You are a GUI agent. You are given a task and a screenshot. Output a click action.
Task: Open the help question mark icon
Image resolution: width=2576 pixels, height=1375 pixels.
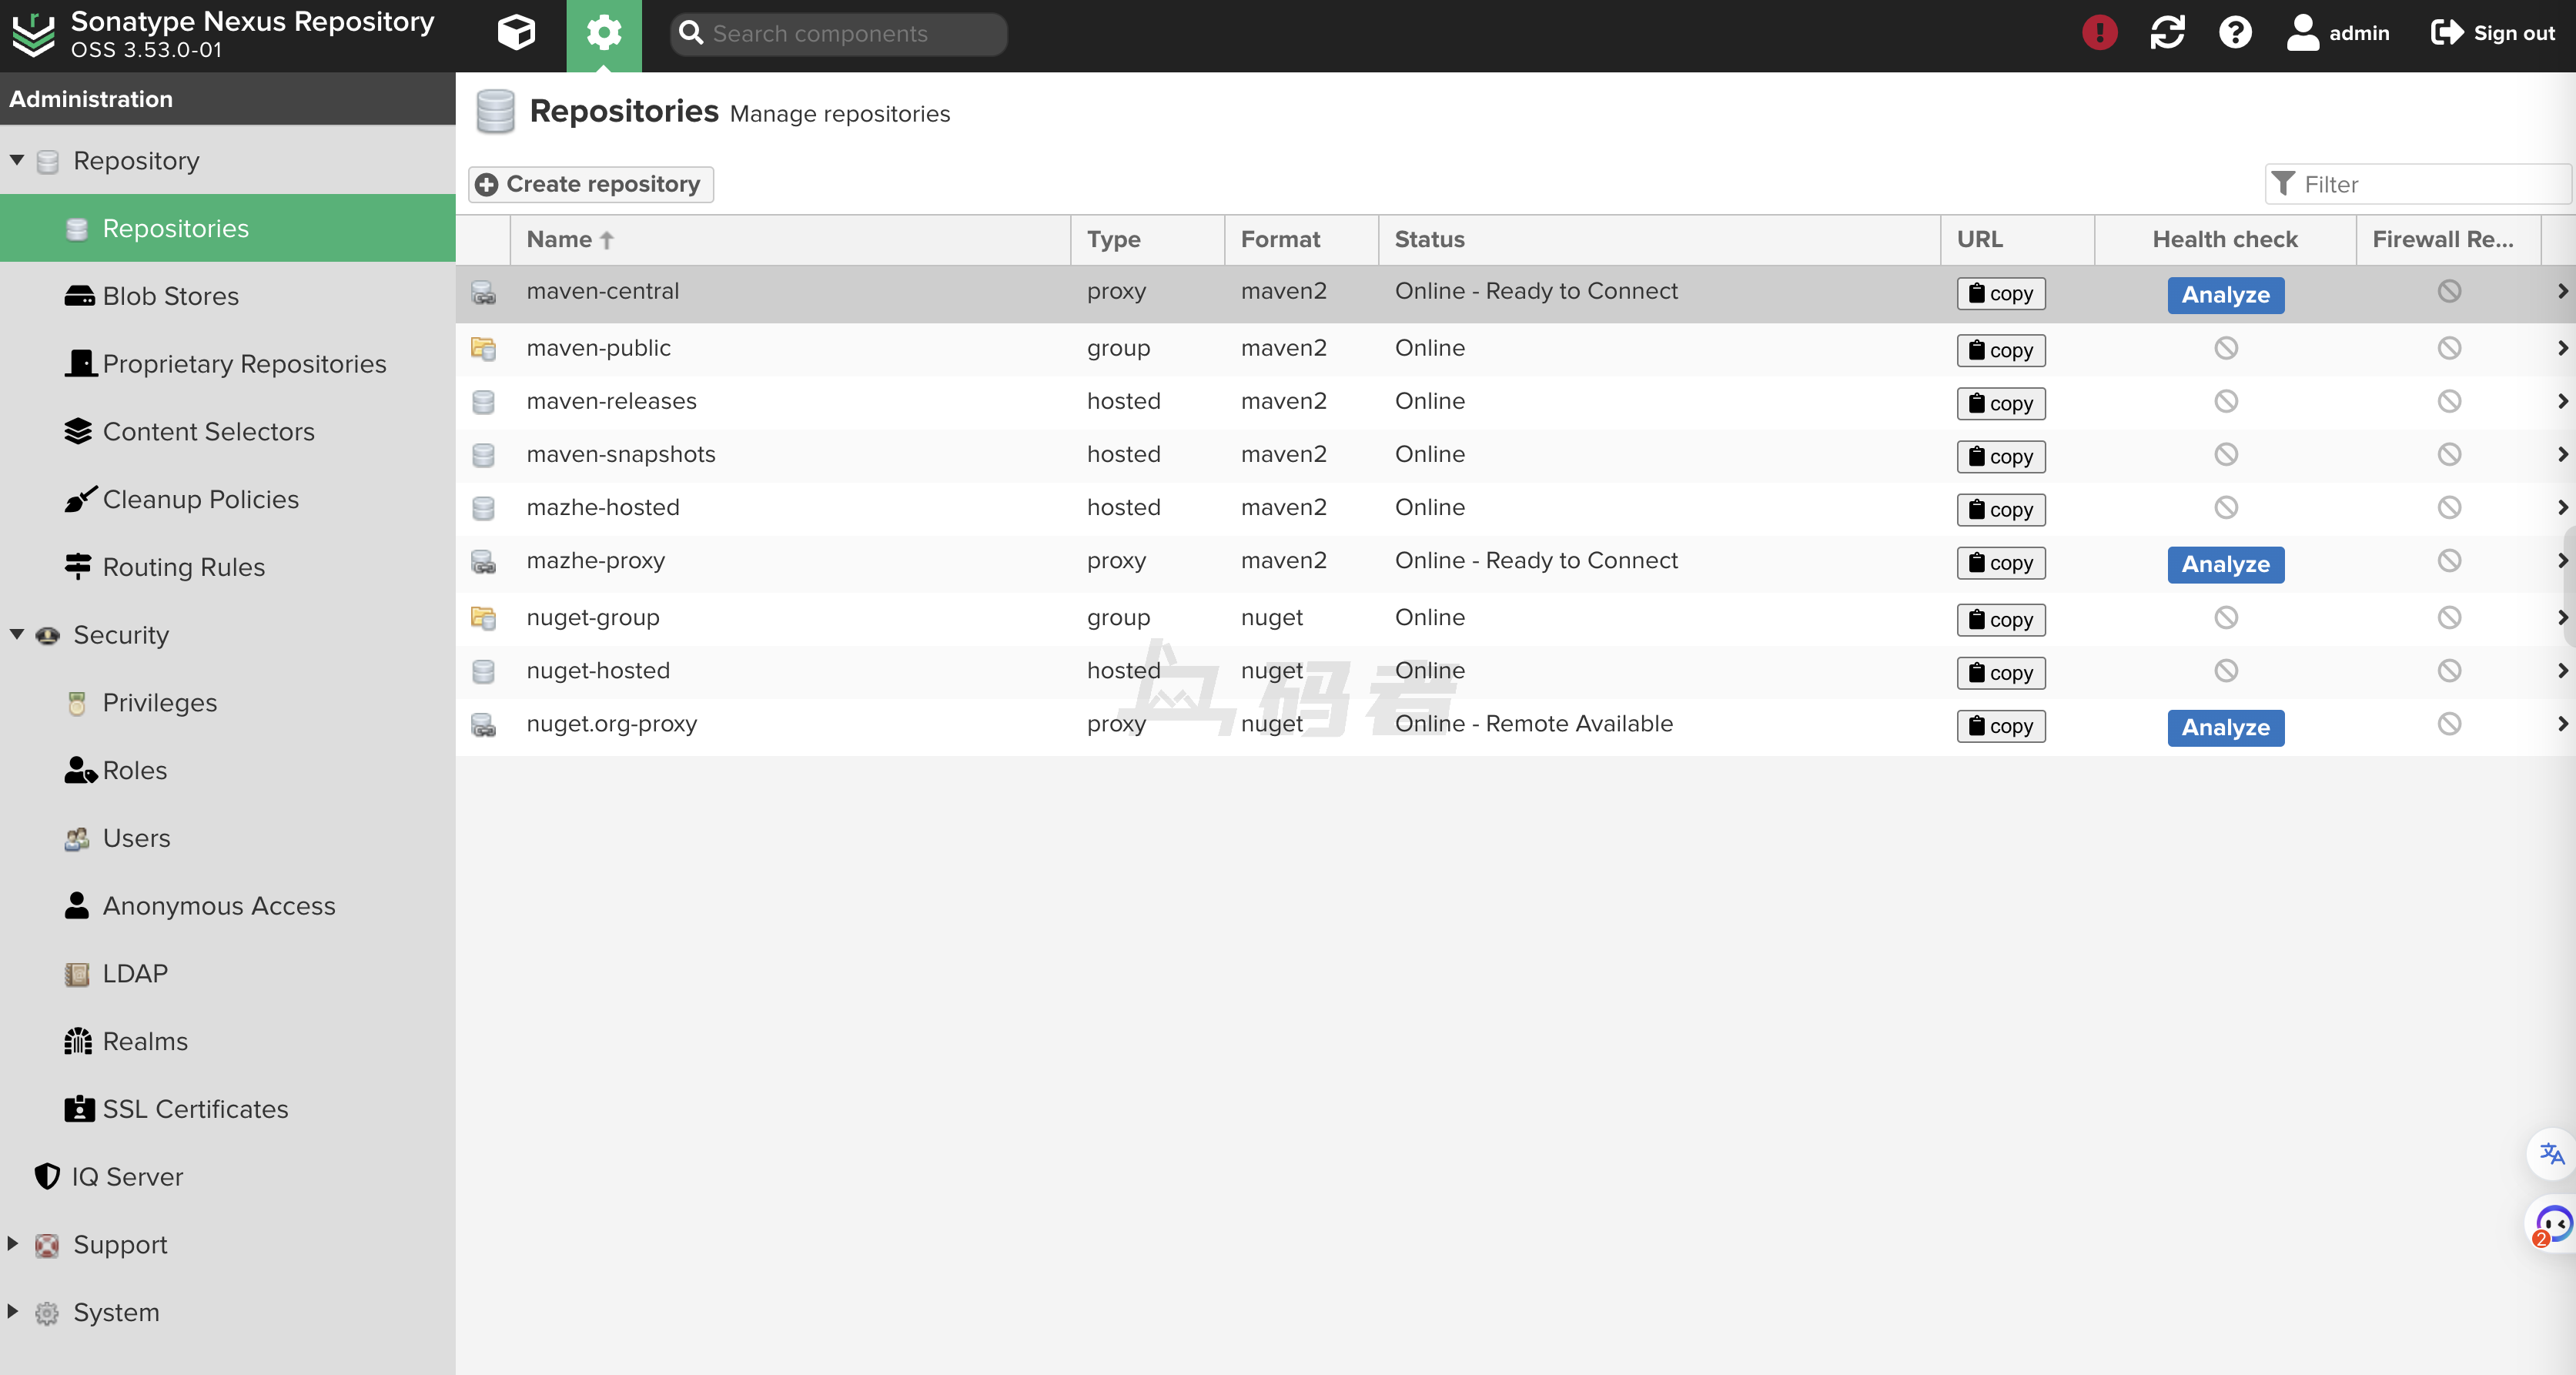click(2235, 33)
